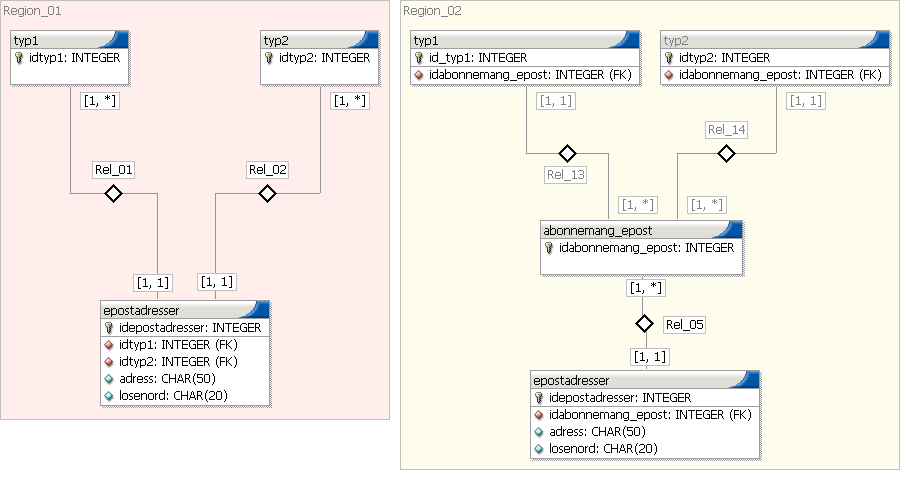Image resolution: width=910 pixels, height=480 pixels.
Task: Select the Rel_05 relationship diamond
Action: pyautogui.click(x=644, y=323)
